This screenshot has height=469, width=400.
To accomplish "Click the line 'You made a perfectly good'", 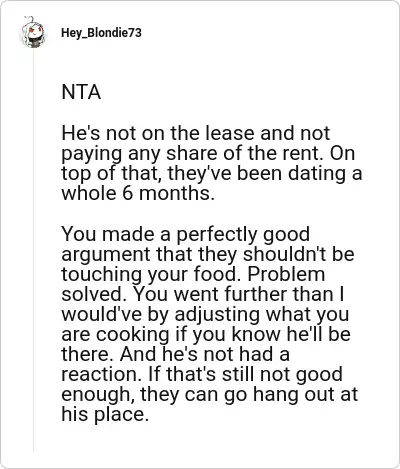I will click(x=186, y=234).
